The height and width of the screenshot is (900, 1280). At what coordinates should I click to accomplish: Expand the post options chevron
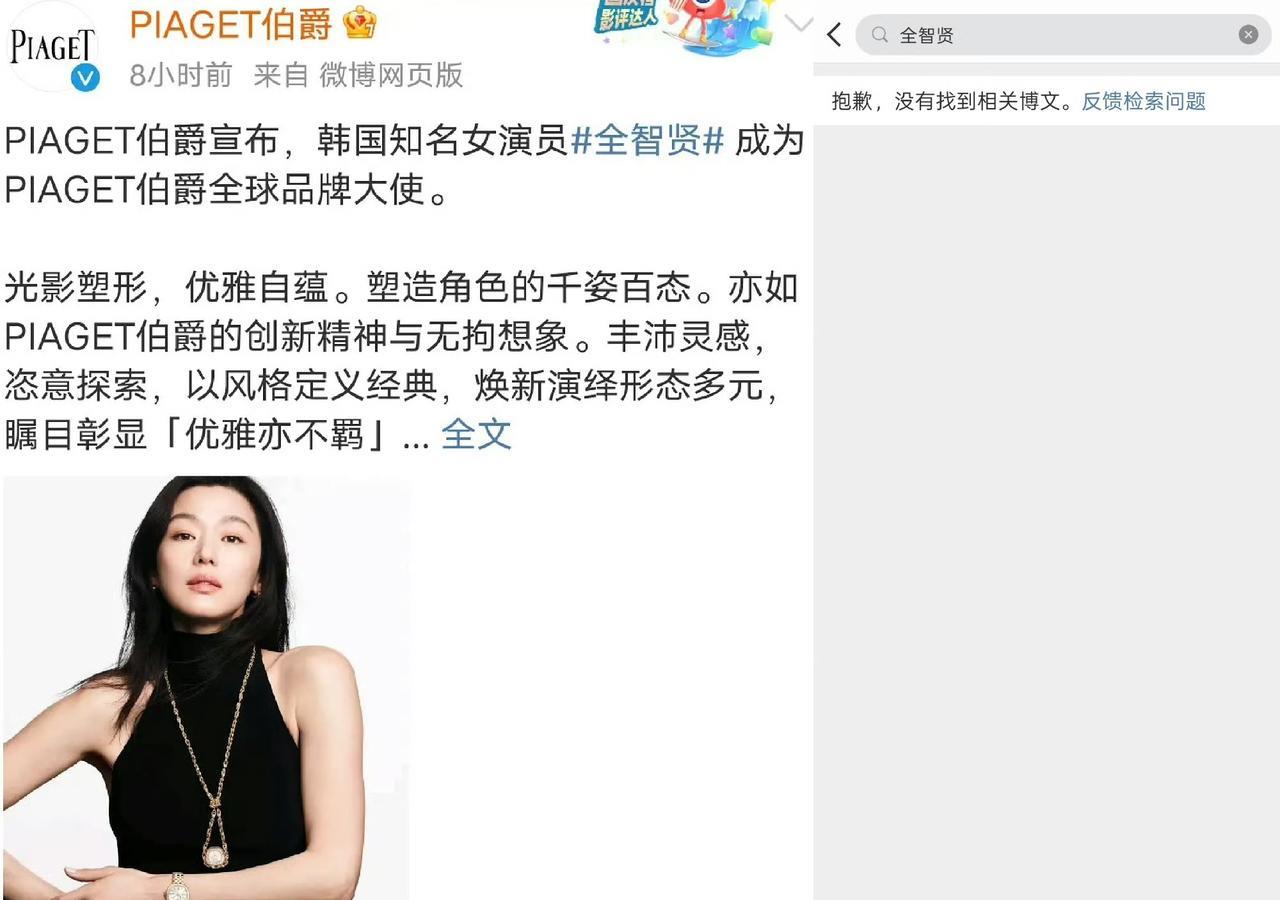tap(799, 24)
